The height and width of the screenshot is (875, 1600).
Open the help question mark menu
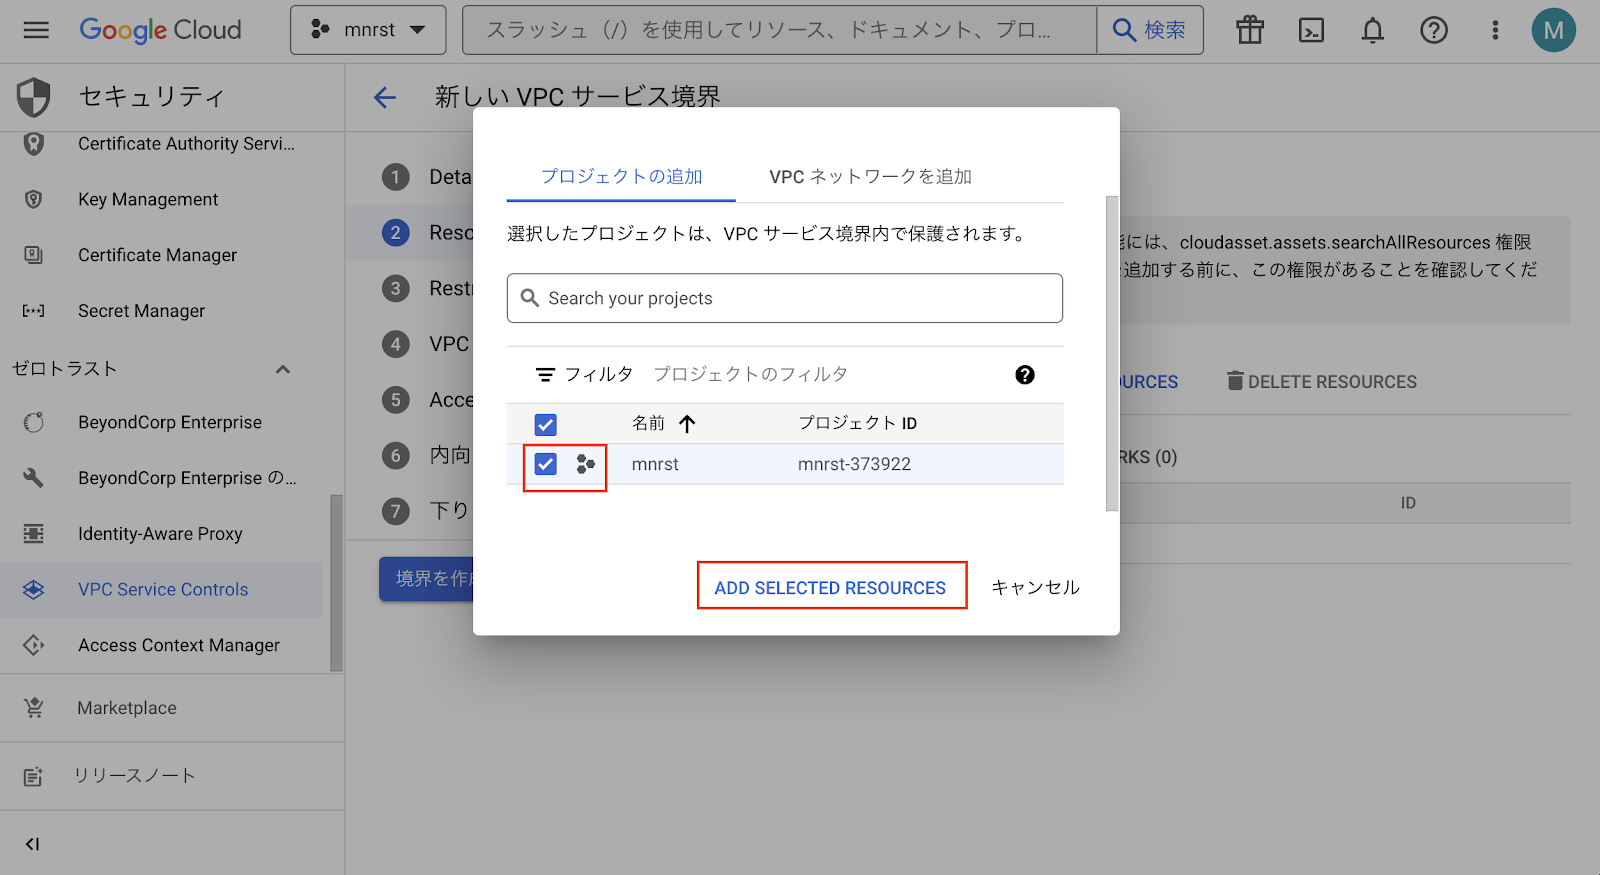(x=1434, y=30)
